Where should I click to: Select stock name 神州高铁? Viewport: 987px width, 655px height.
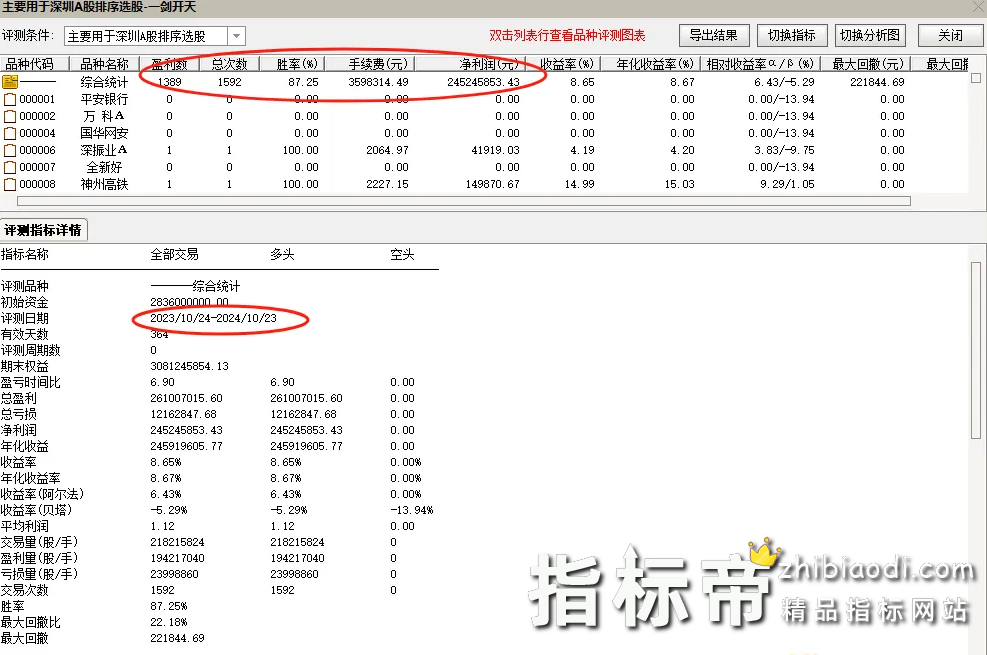[104, 184]
